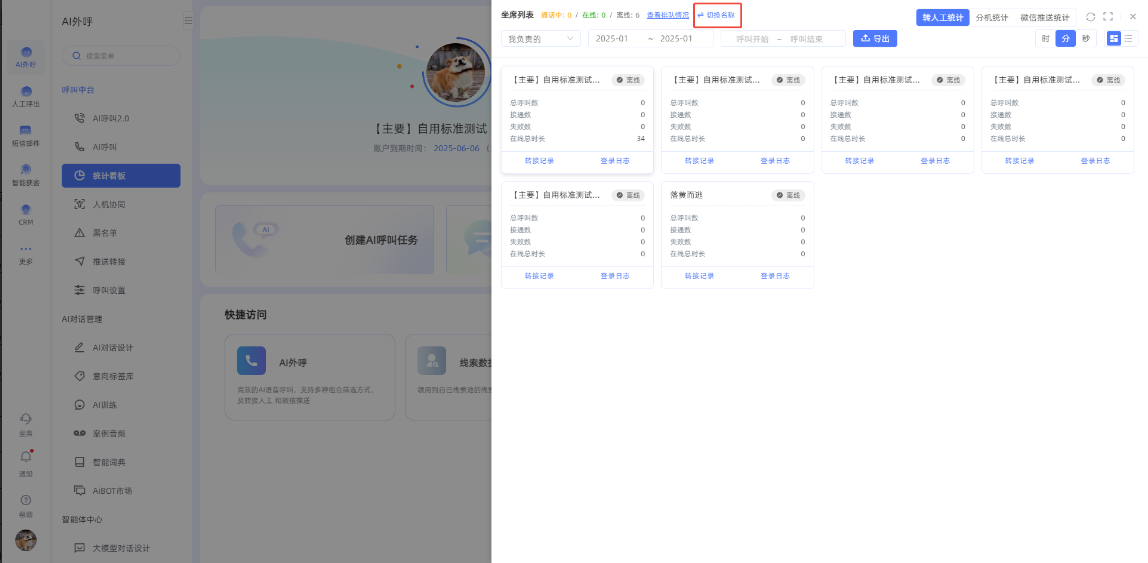The image size is (1148, 563).
Task: Switch to 分机统计 tab
Action: coord(992,17)
